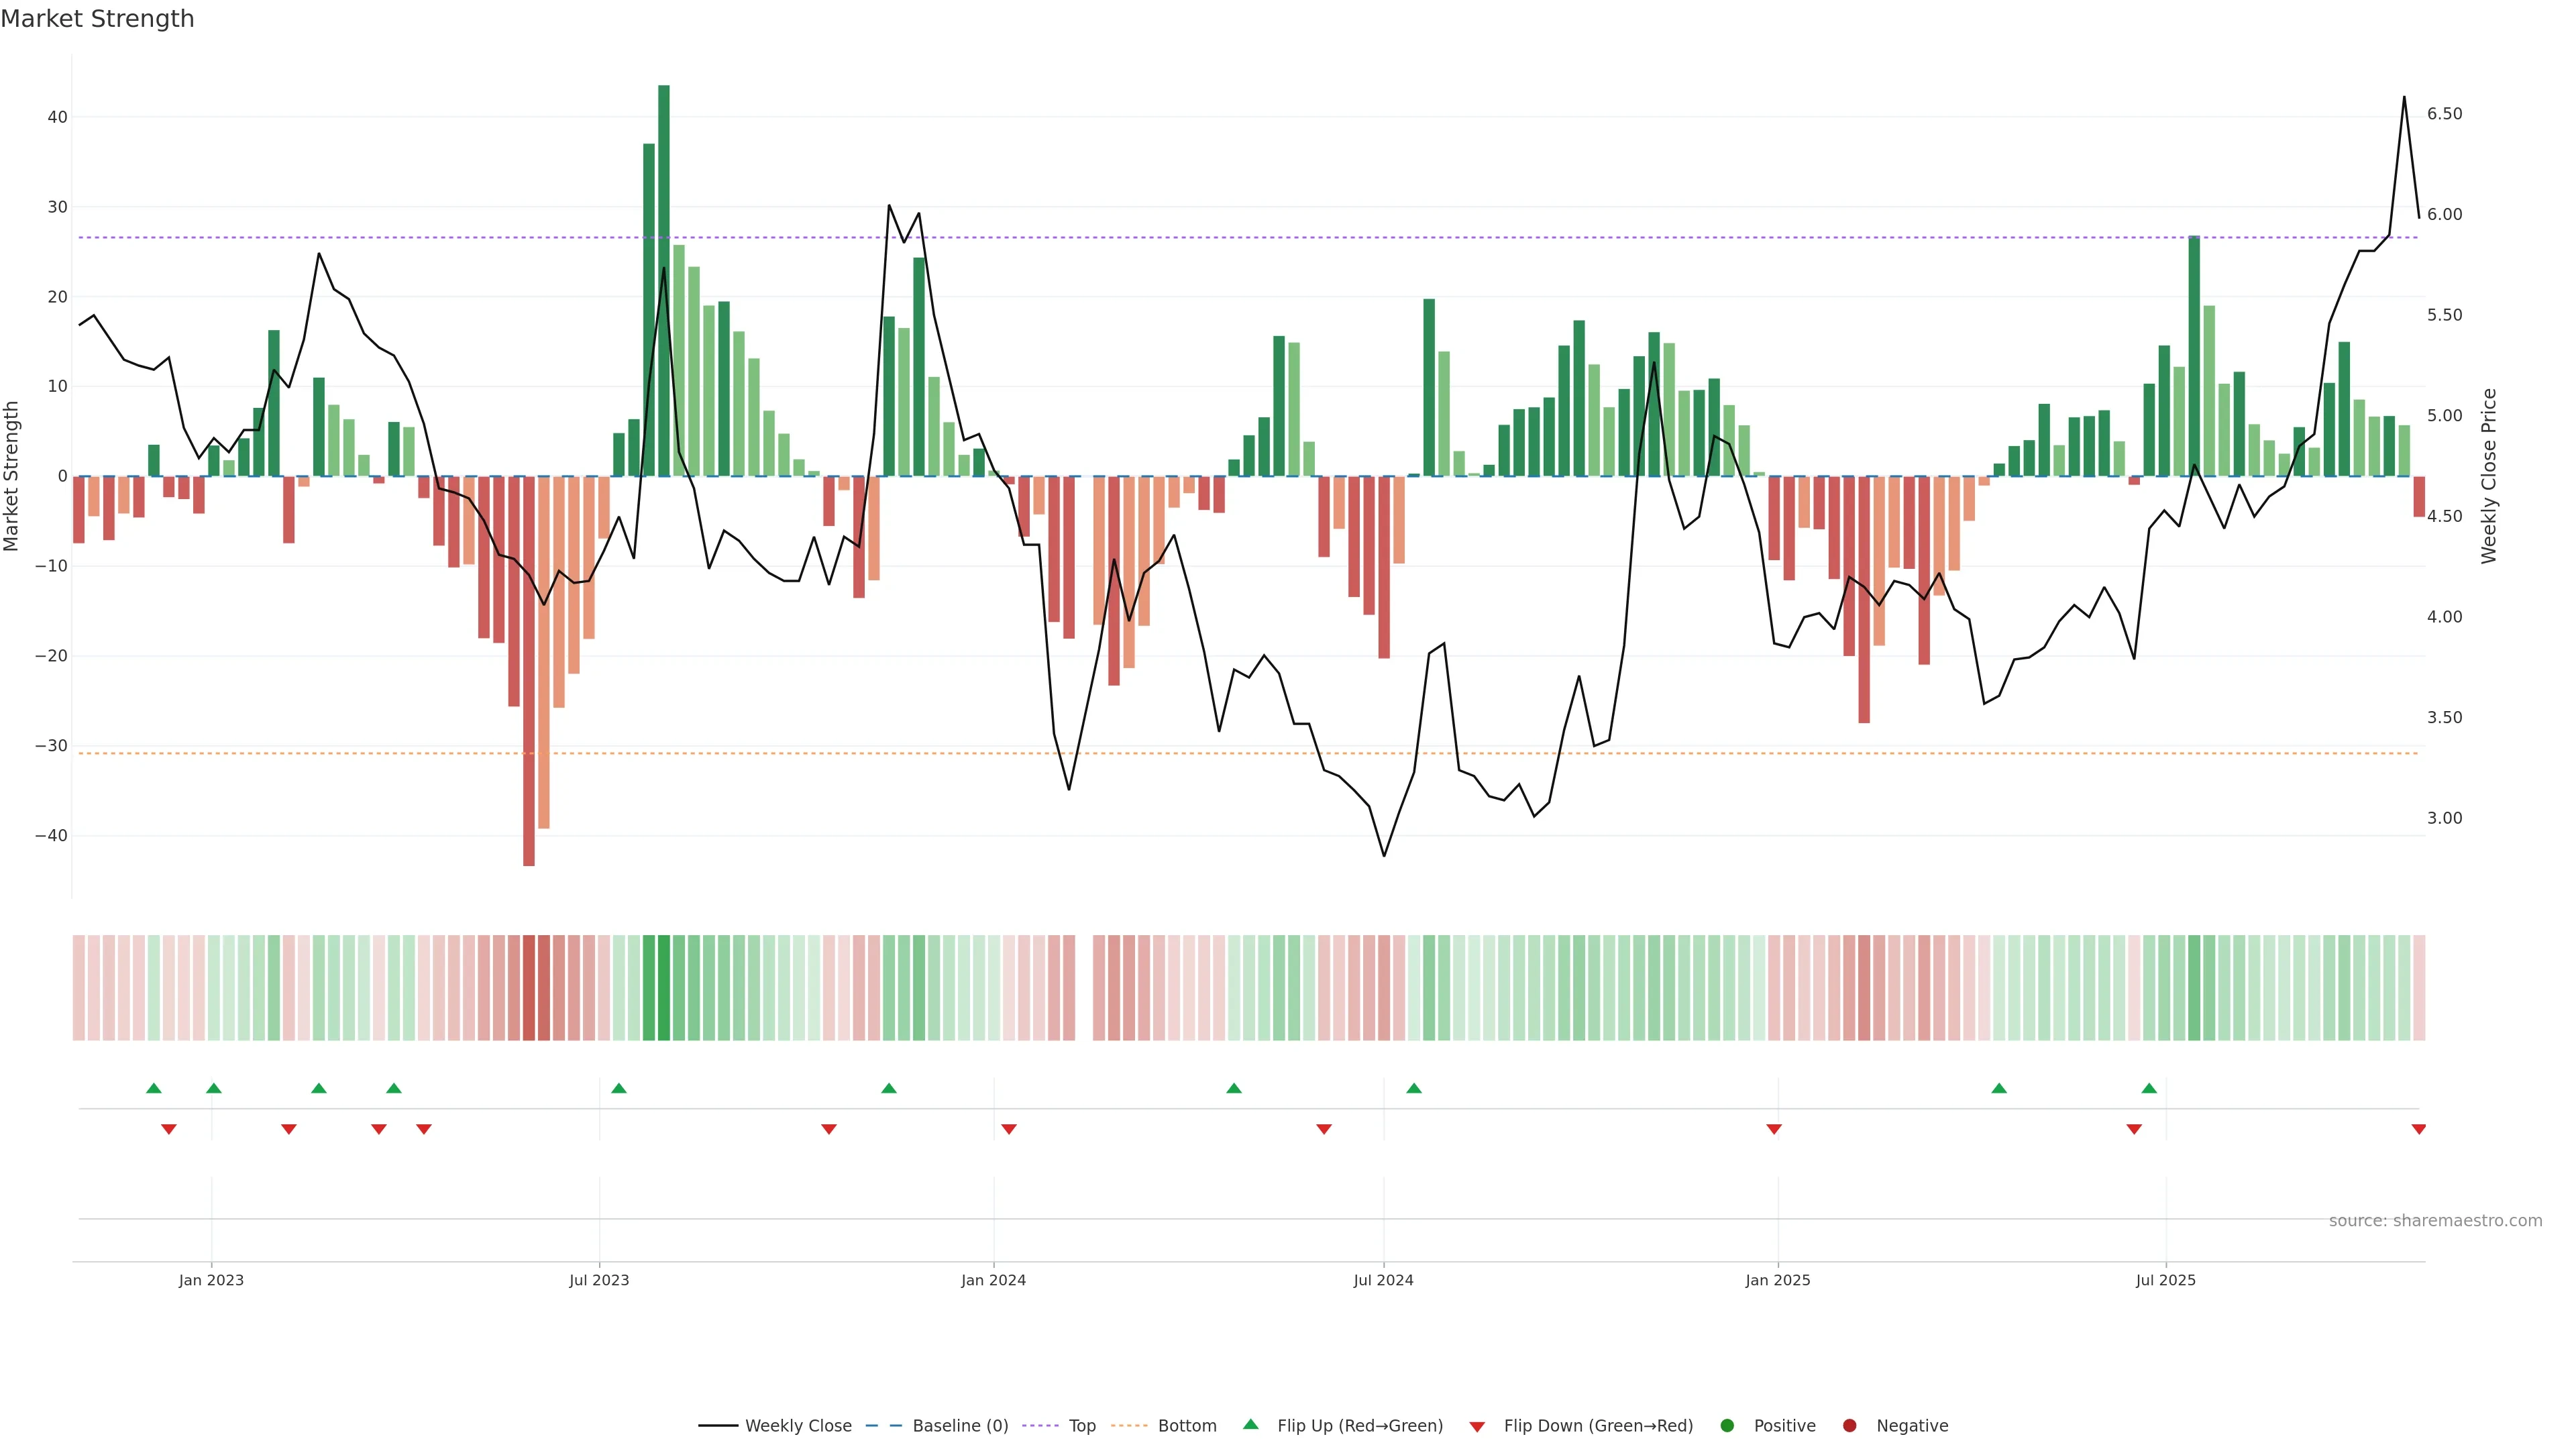Click green Flip Up legend triangle
Screen dimensions: 2576x1449
[x=1250, y=1424]
